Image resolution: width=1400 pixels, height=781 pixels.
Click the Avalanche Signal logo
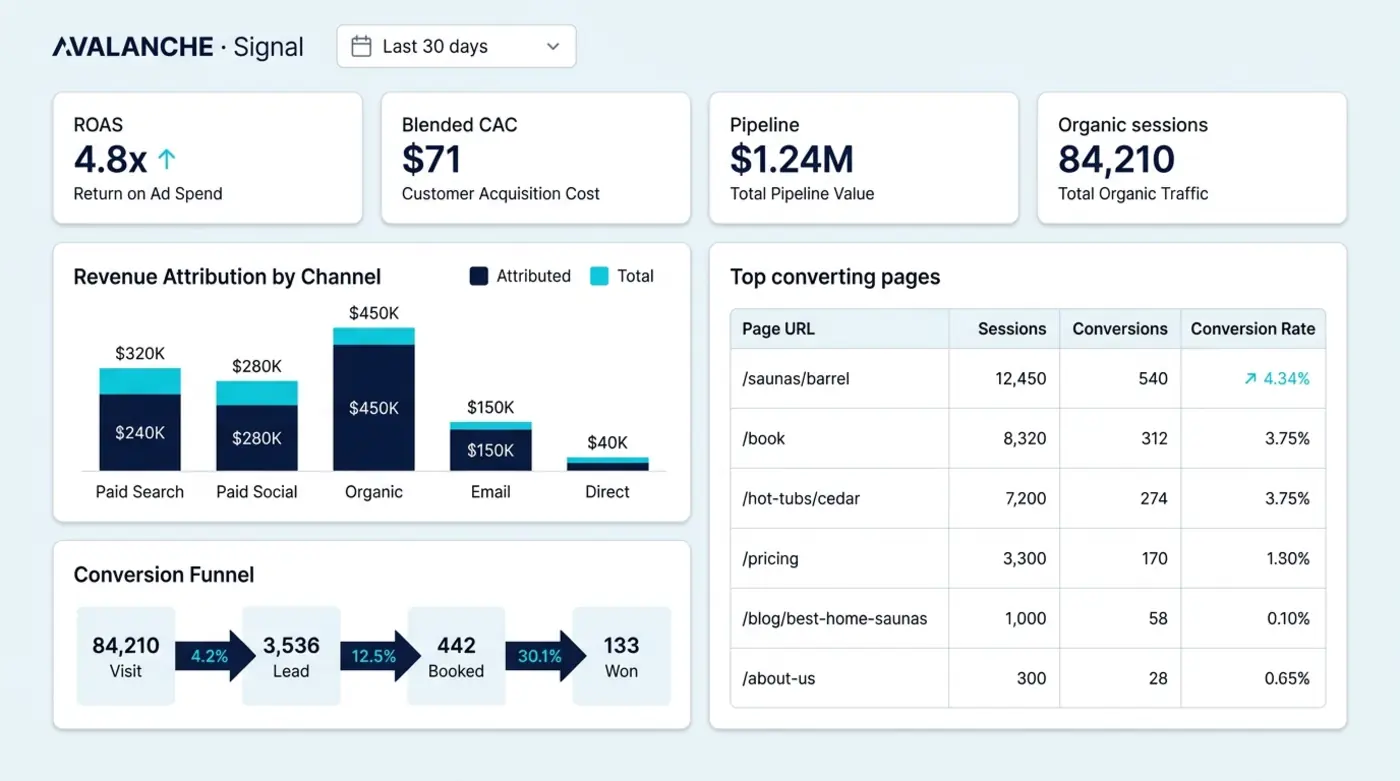tap(178, 46)
